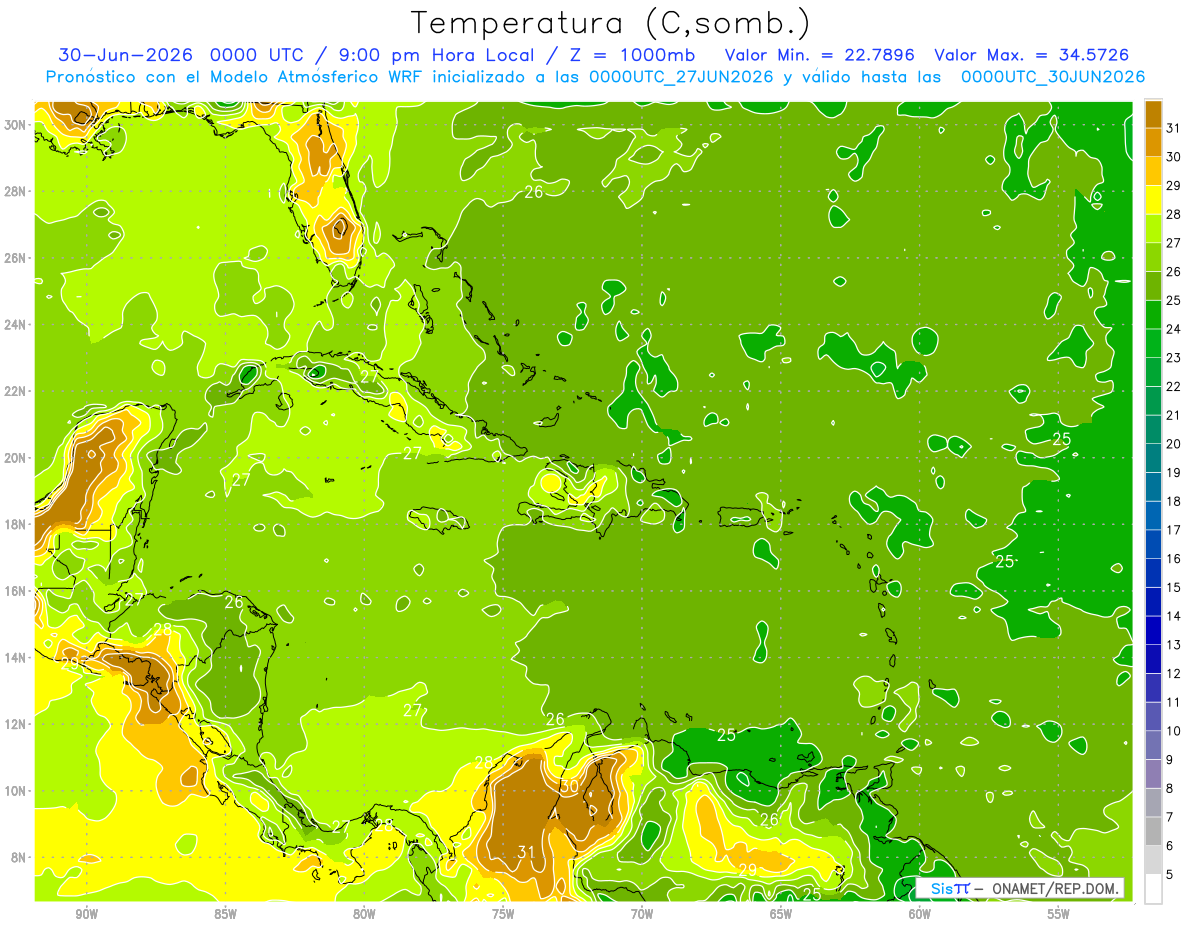Click the color bar value label 9
This screenshot has height=927, width=1200.
tap(1170, 759)
